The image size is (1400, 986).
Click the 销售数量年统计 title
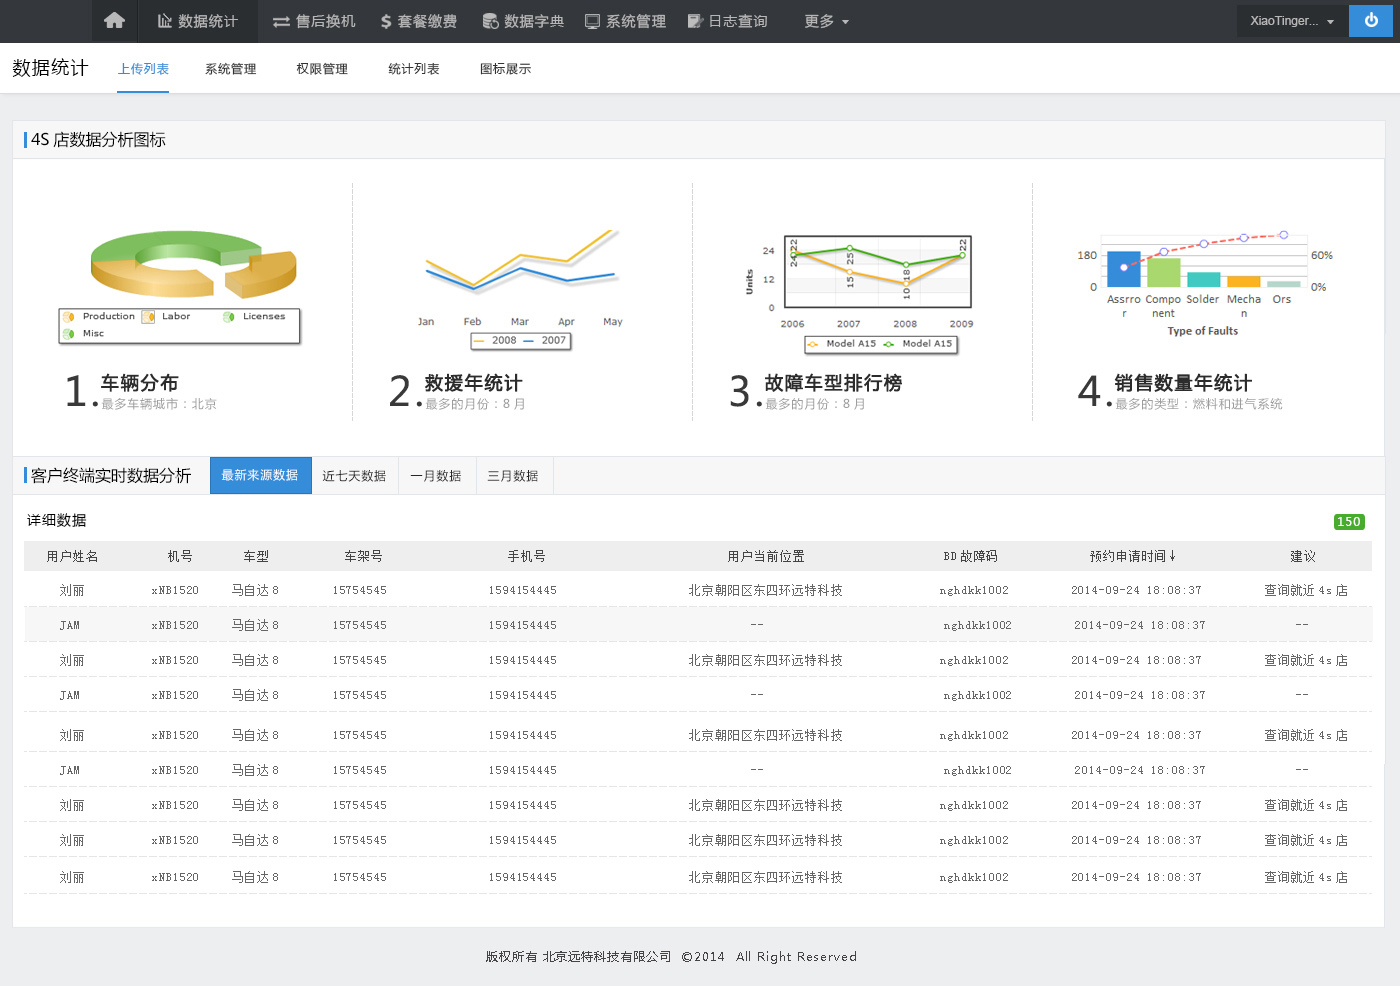tap(1183, 383)
